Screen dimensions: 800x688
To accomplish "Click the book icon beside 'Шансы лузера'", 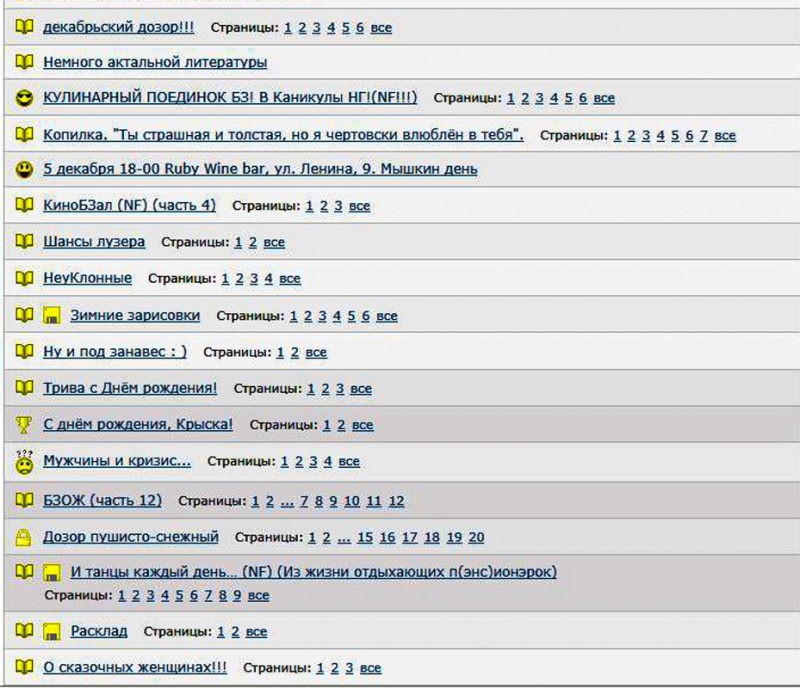I will pyautogui.click(x=24, y=241).
